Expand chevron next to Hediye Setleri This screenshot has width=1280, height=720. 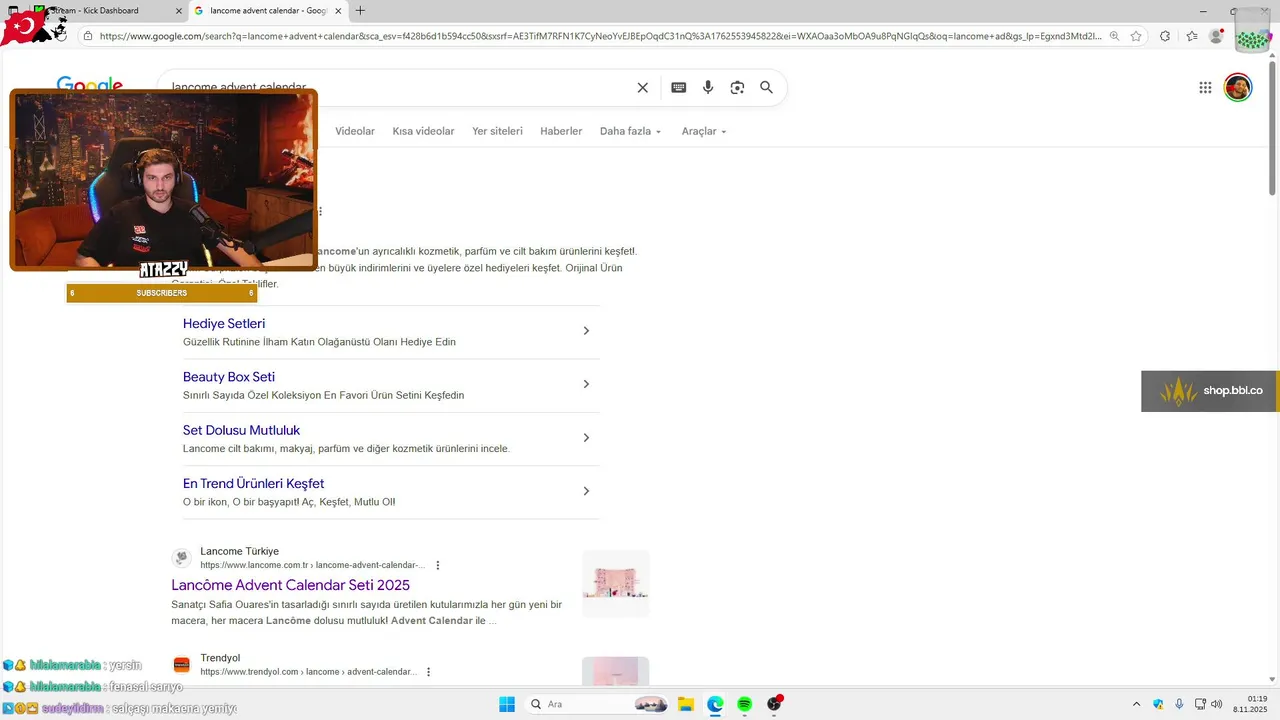click(586, 331)
